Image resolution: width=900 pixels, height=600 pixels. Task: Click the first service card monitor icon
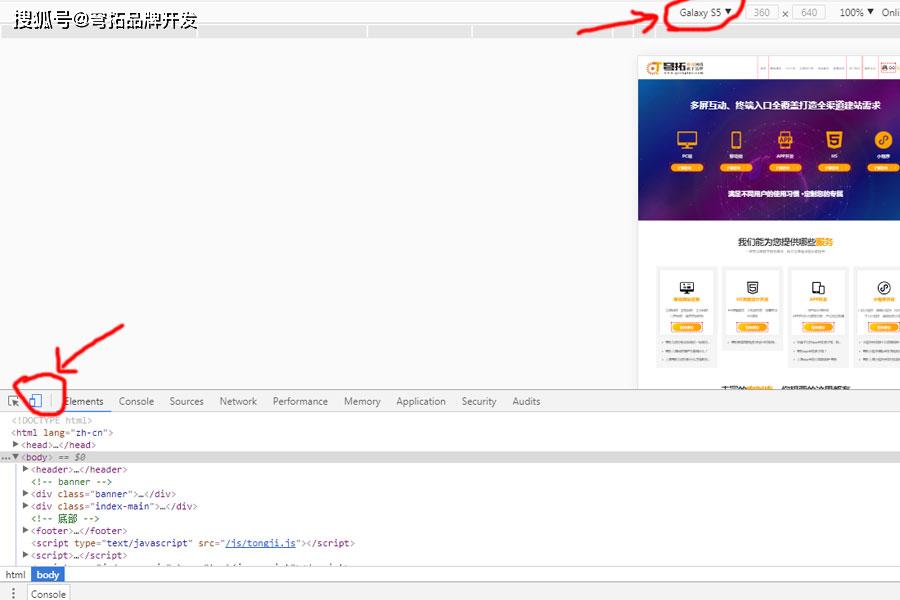point(686,288)
